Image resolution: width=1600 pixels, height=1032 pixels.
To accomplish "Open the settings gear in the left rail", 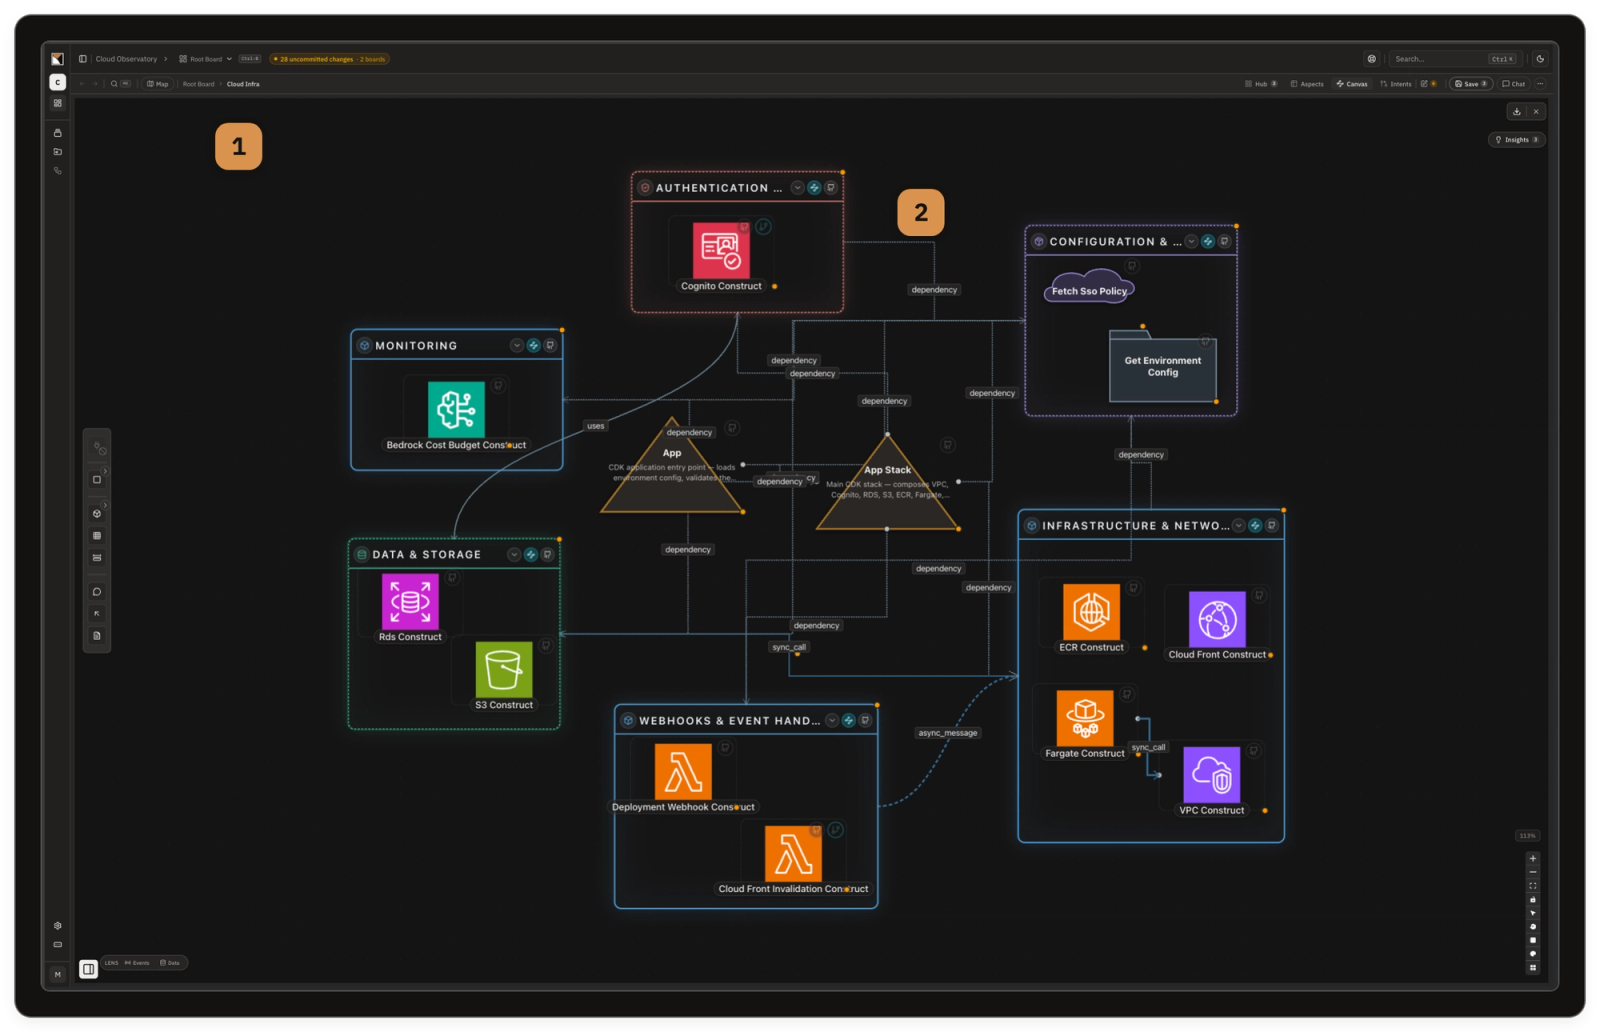I will 57,926.
